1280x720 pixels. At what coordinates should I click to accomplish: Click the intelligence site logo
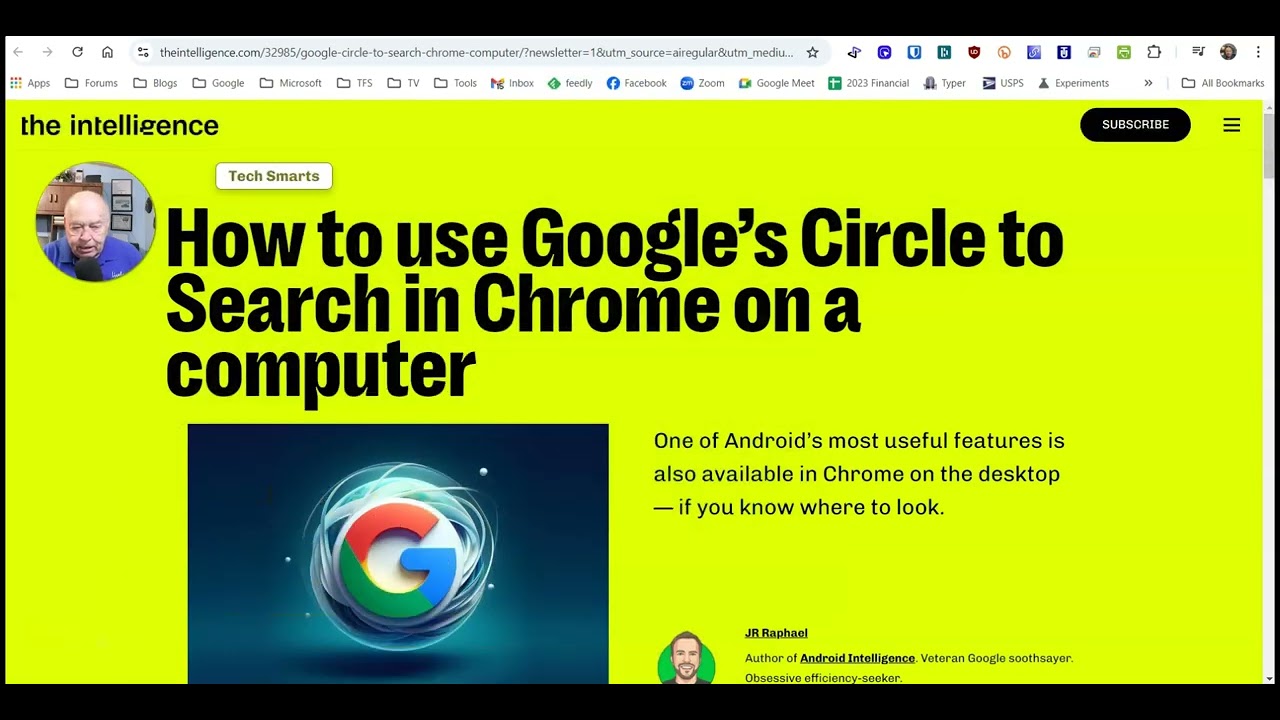(119, 125)
